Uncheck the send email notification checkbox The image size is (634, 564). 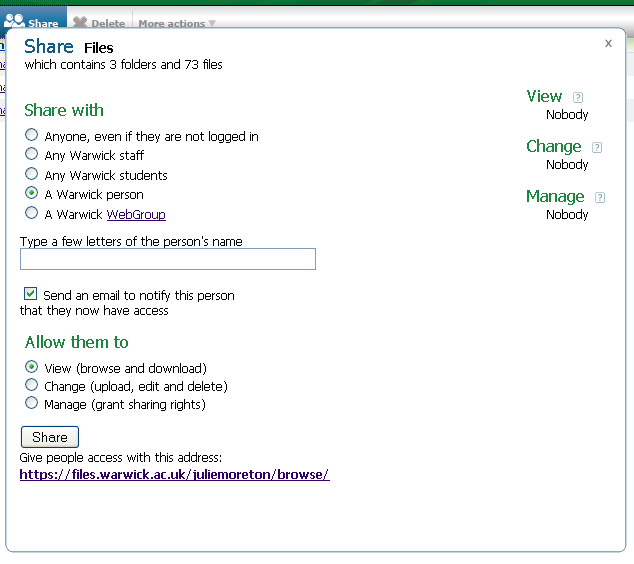pos(31,295)
